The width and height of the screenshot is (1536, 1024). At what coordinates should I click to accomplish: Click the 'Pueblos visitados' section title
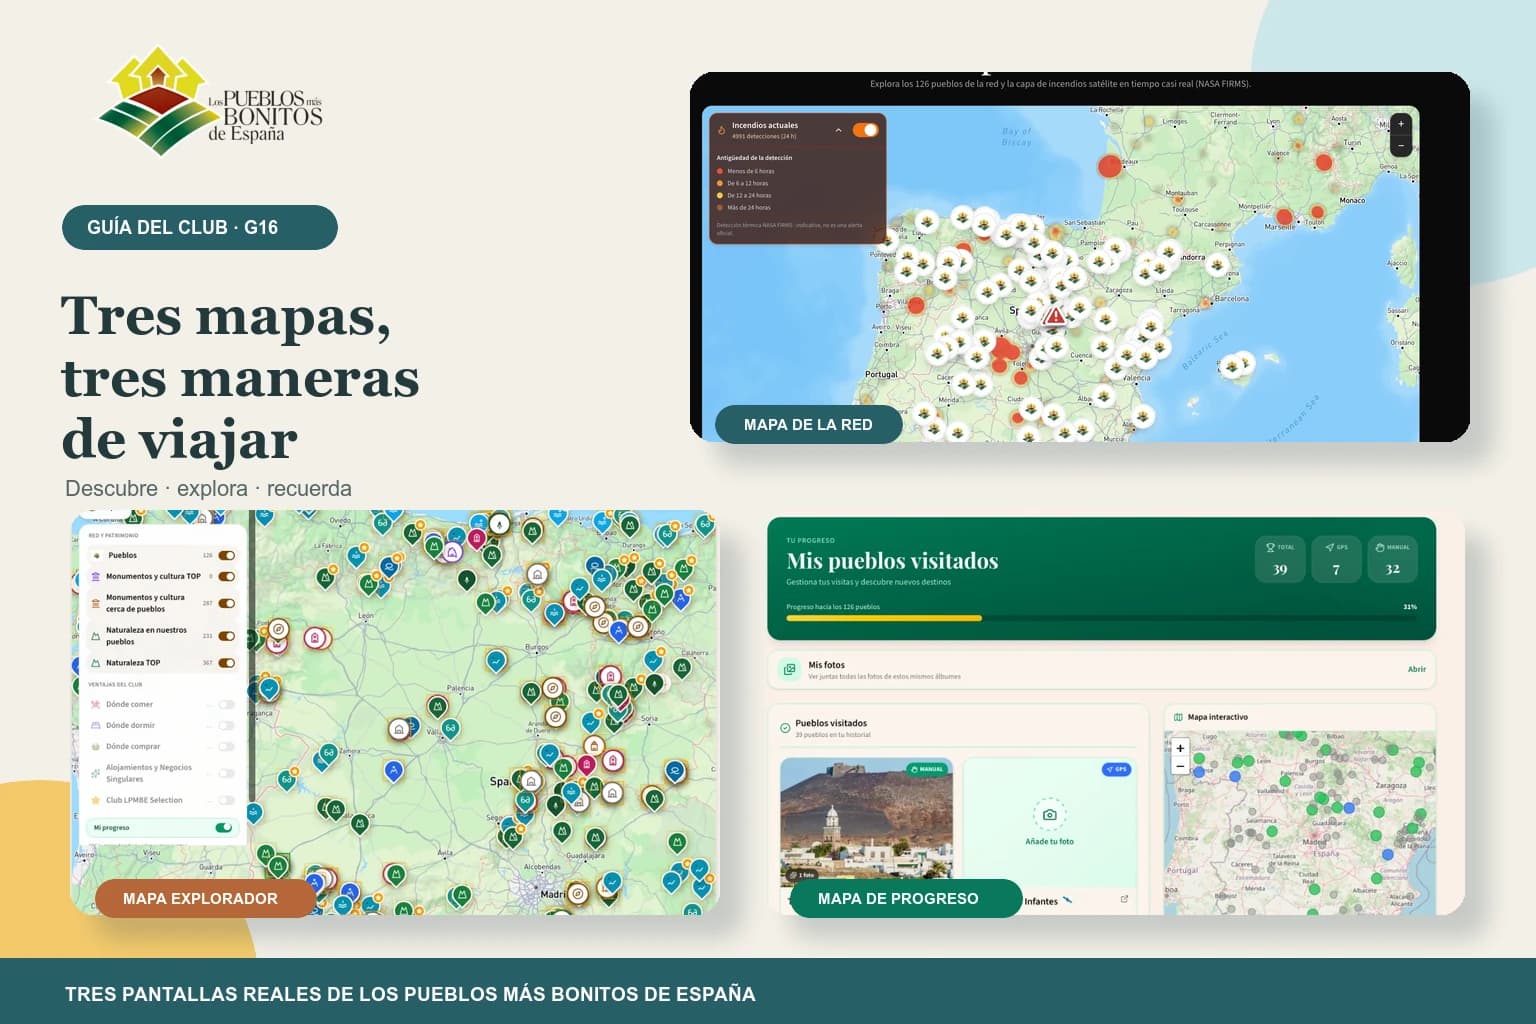831,723
